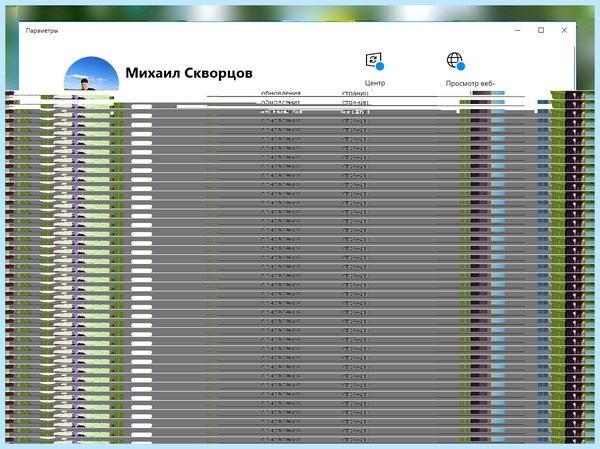Image resolution: width=600 pixels, height=449 pixels.
Task: Click the Центр label
Action: 375,83
